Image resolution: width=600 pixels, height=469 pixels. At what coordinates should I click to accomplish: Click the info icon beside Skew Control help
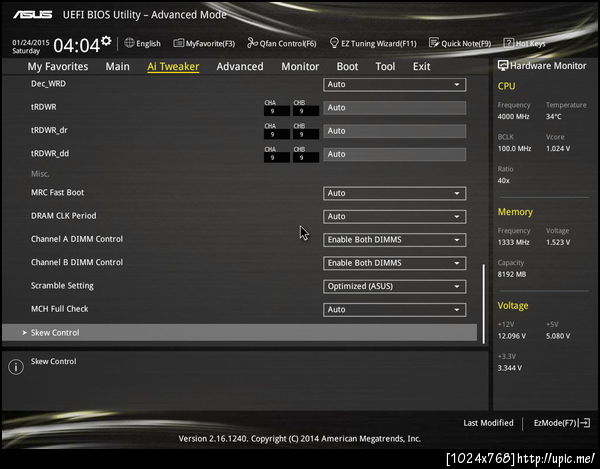pyautogui.click(x=16, y=367)
